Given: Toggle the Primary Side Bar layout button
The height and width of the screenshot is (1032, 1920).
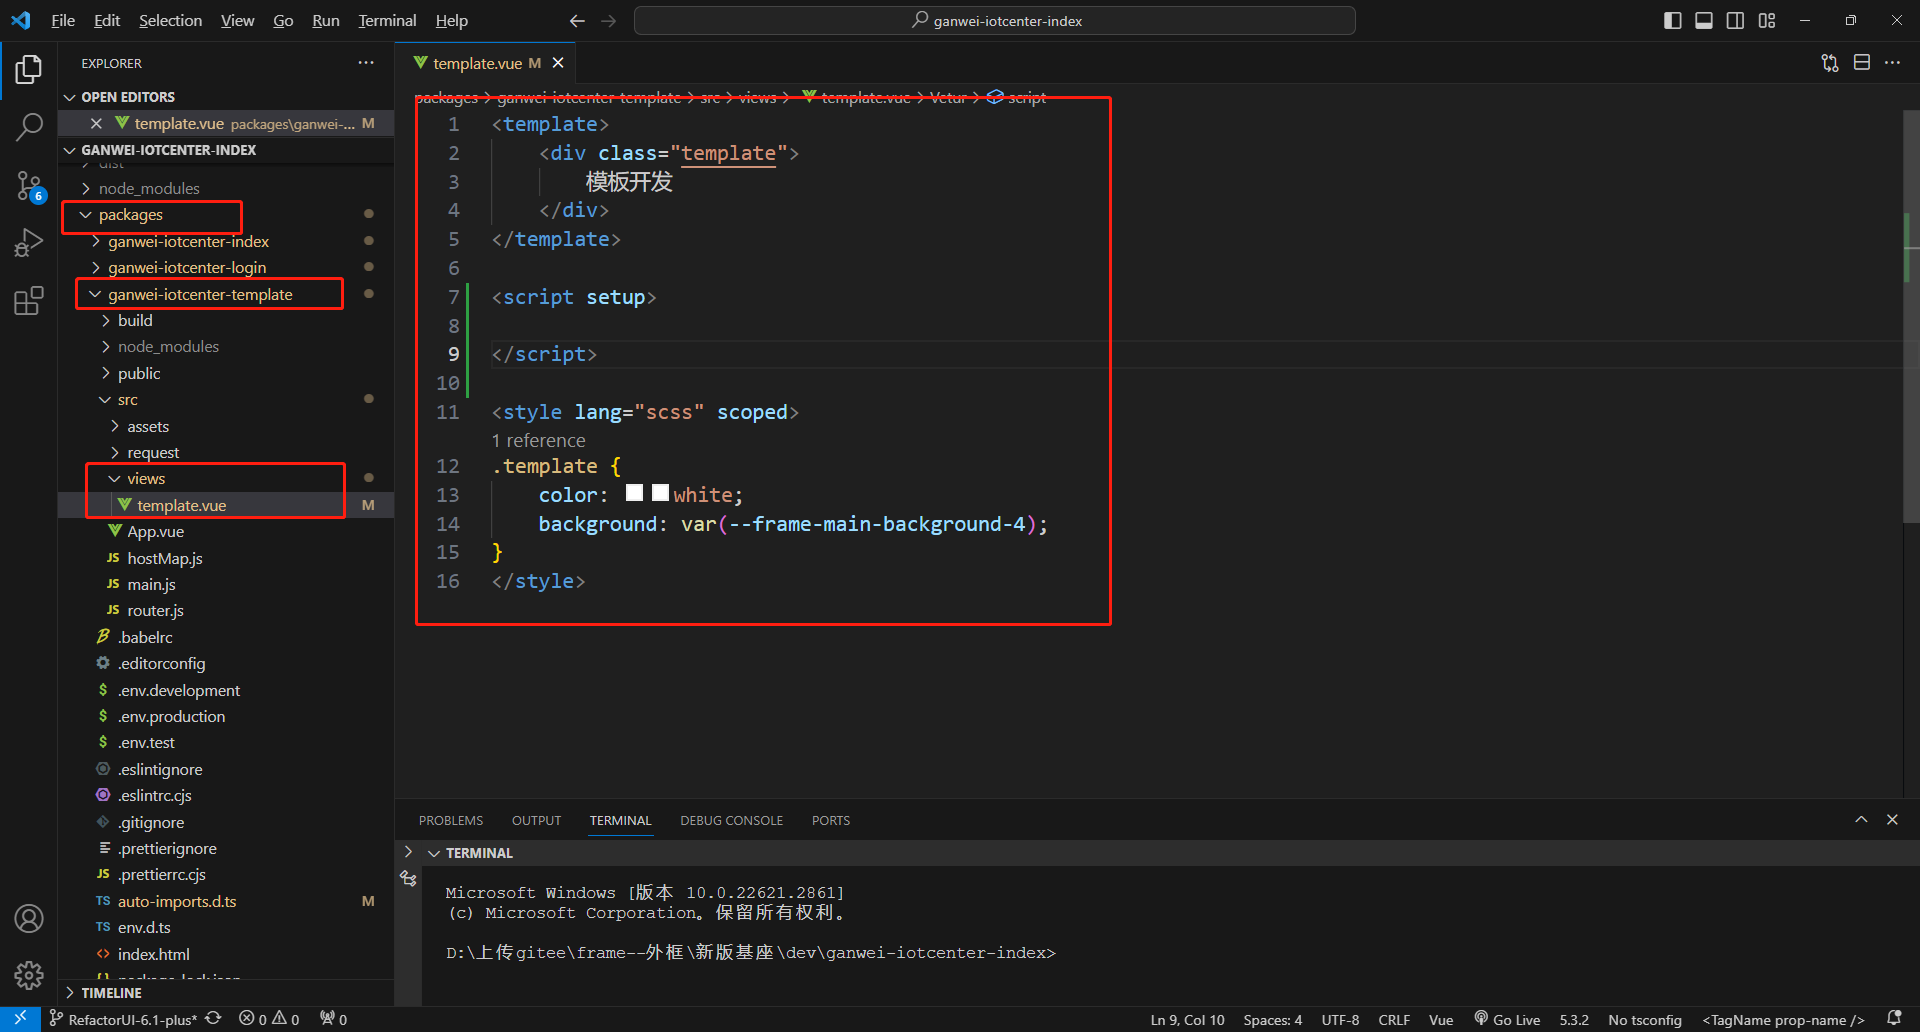Looking at the screenshot, I should pyautogui.click(x=1672, y=21).
